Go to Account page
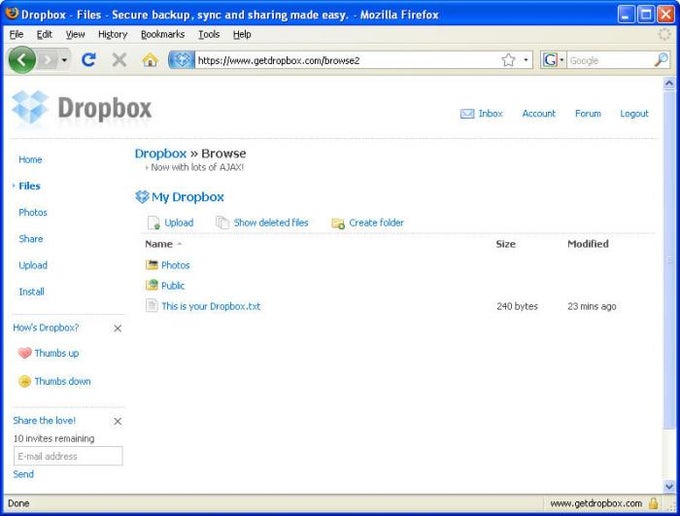 tap(539, 114)
